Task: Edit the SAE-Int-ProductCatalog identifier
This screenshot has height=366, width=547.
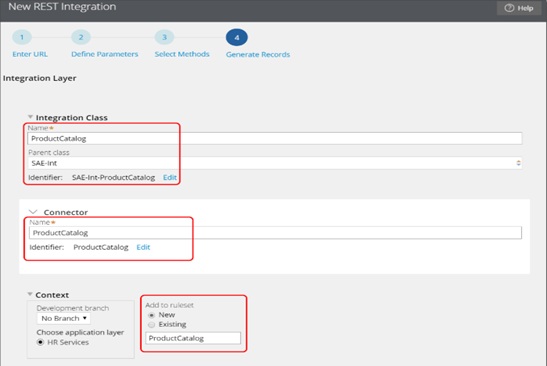Action: click(x=170, y=177)
